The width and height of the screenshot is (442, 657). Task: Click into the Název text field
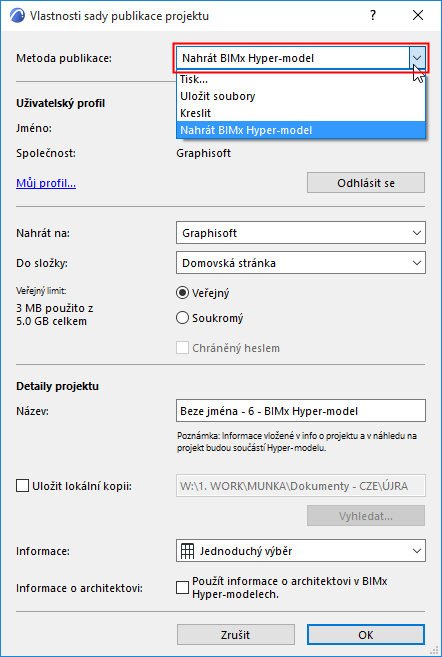(x=301, y=411)
